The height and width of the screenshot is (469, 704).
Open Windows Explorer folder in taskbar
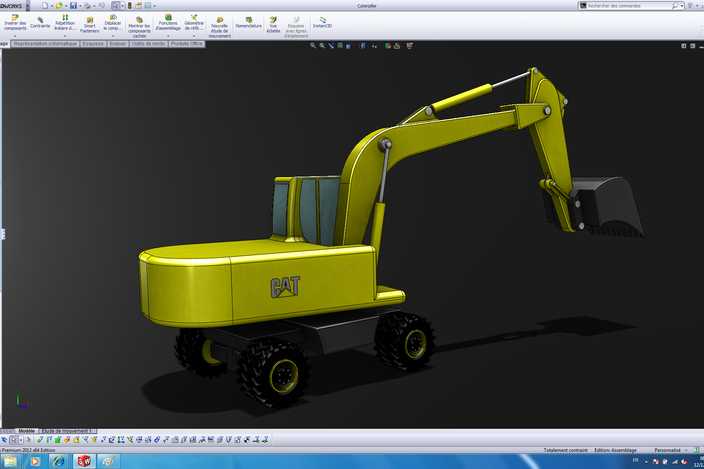(11, 461)
